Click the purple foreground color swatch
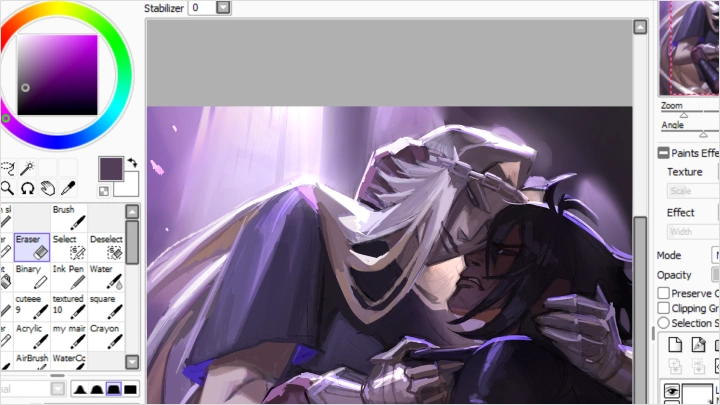Screen dimensions: 720x405 pos(110,169)
